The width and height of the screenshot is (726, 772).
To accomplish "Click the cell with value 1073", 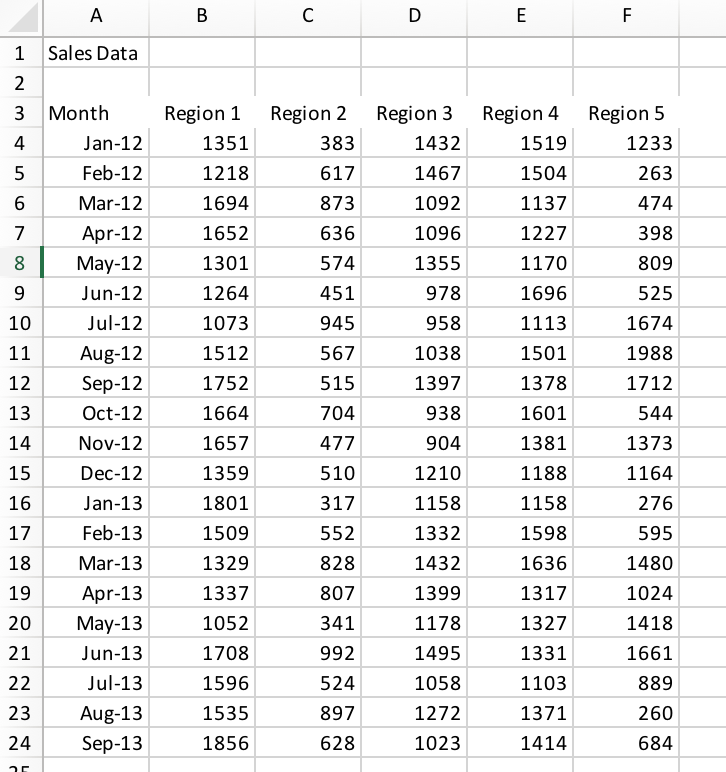I will 202,323.
